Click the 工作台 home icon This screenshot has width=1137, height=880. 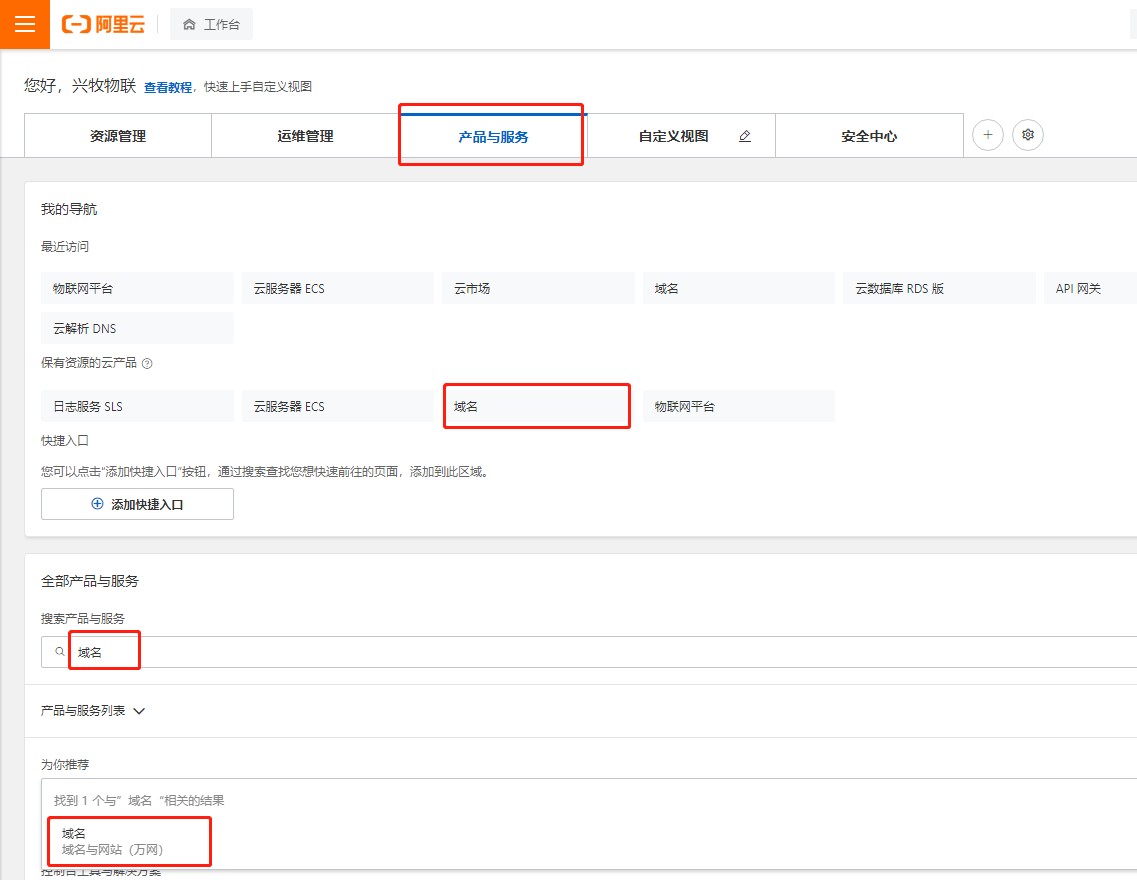tap(189, 25)
